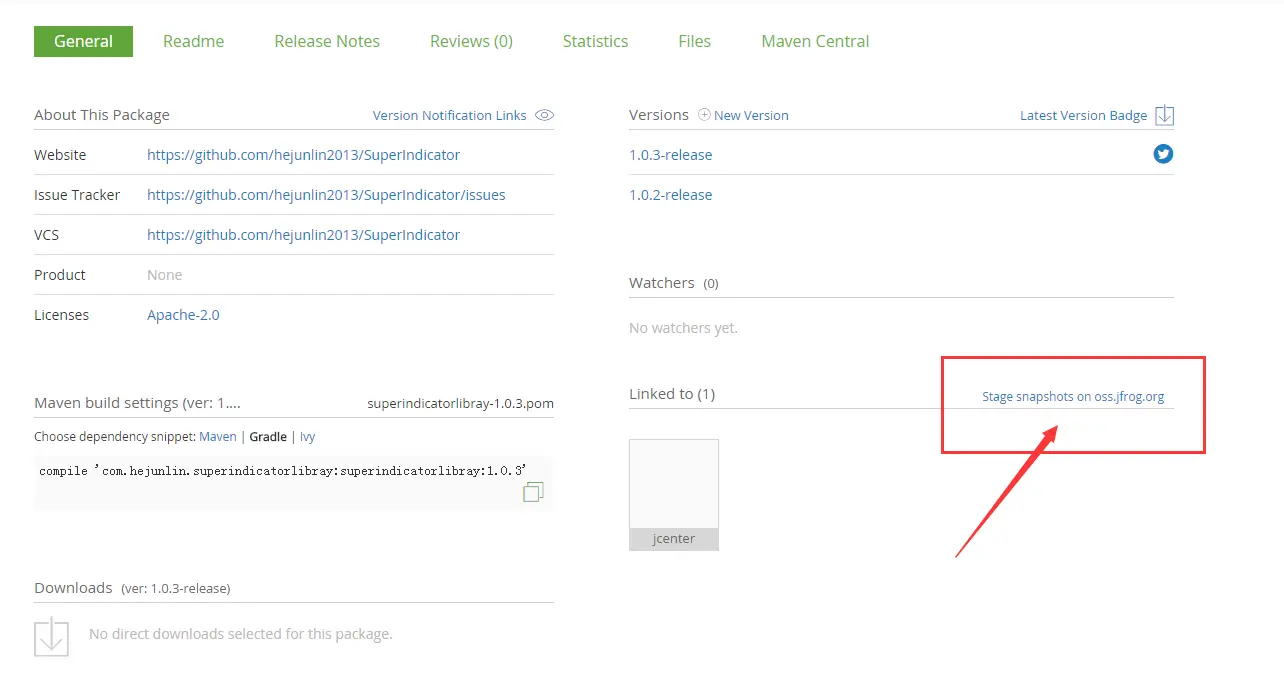Viewport: 1284px width, 691px height.
Task: Open the VCS repository link
Action: point(303,235)
